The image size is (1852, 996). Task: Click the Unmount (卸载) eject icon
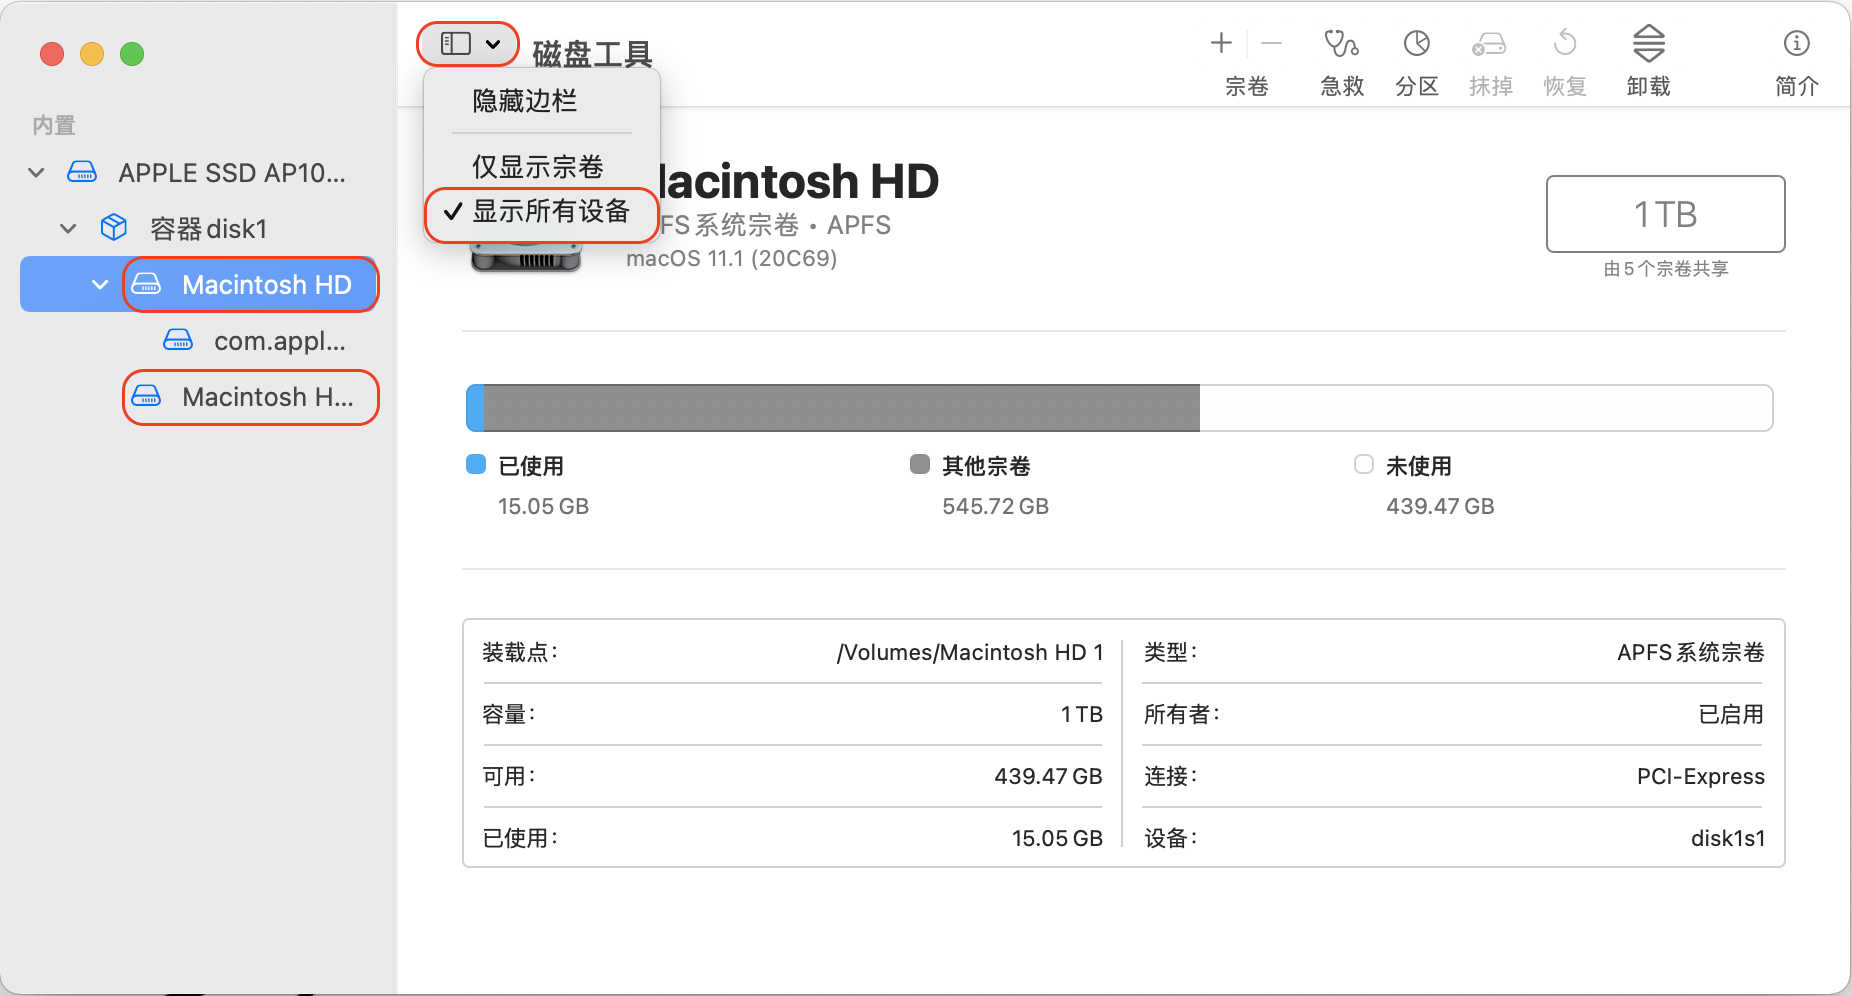(1648, 45)
